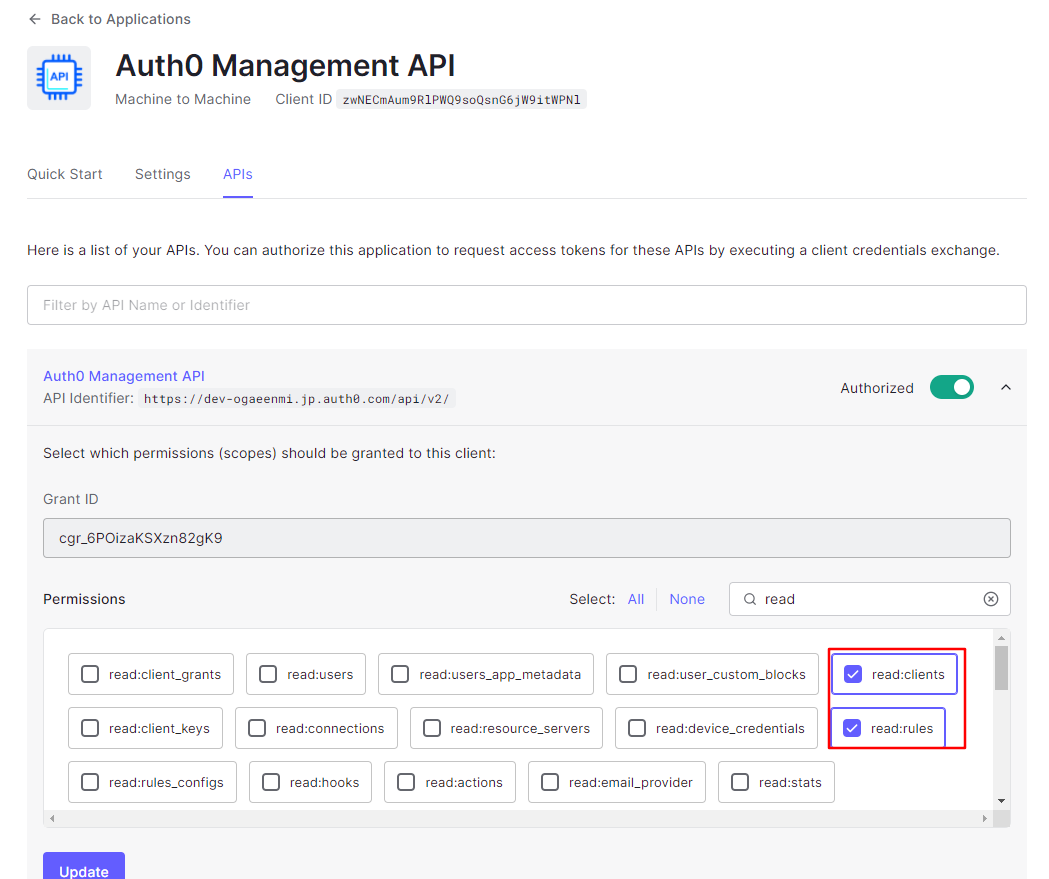Click the permissions search field containing read
1049x879 pixels.
click(870, 599)
